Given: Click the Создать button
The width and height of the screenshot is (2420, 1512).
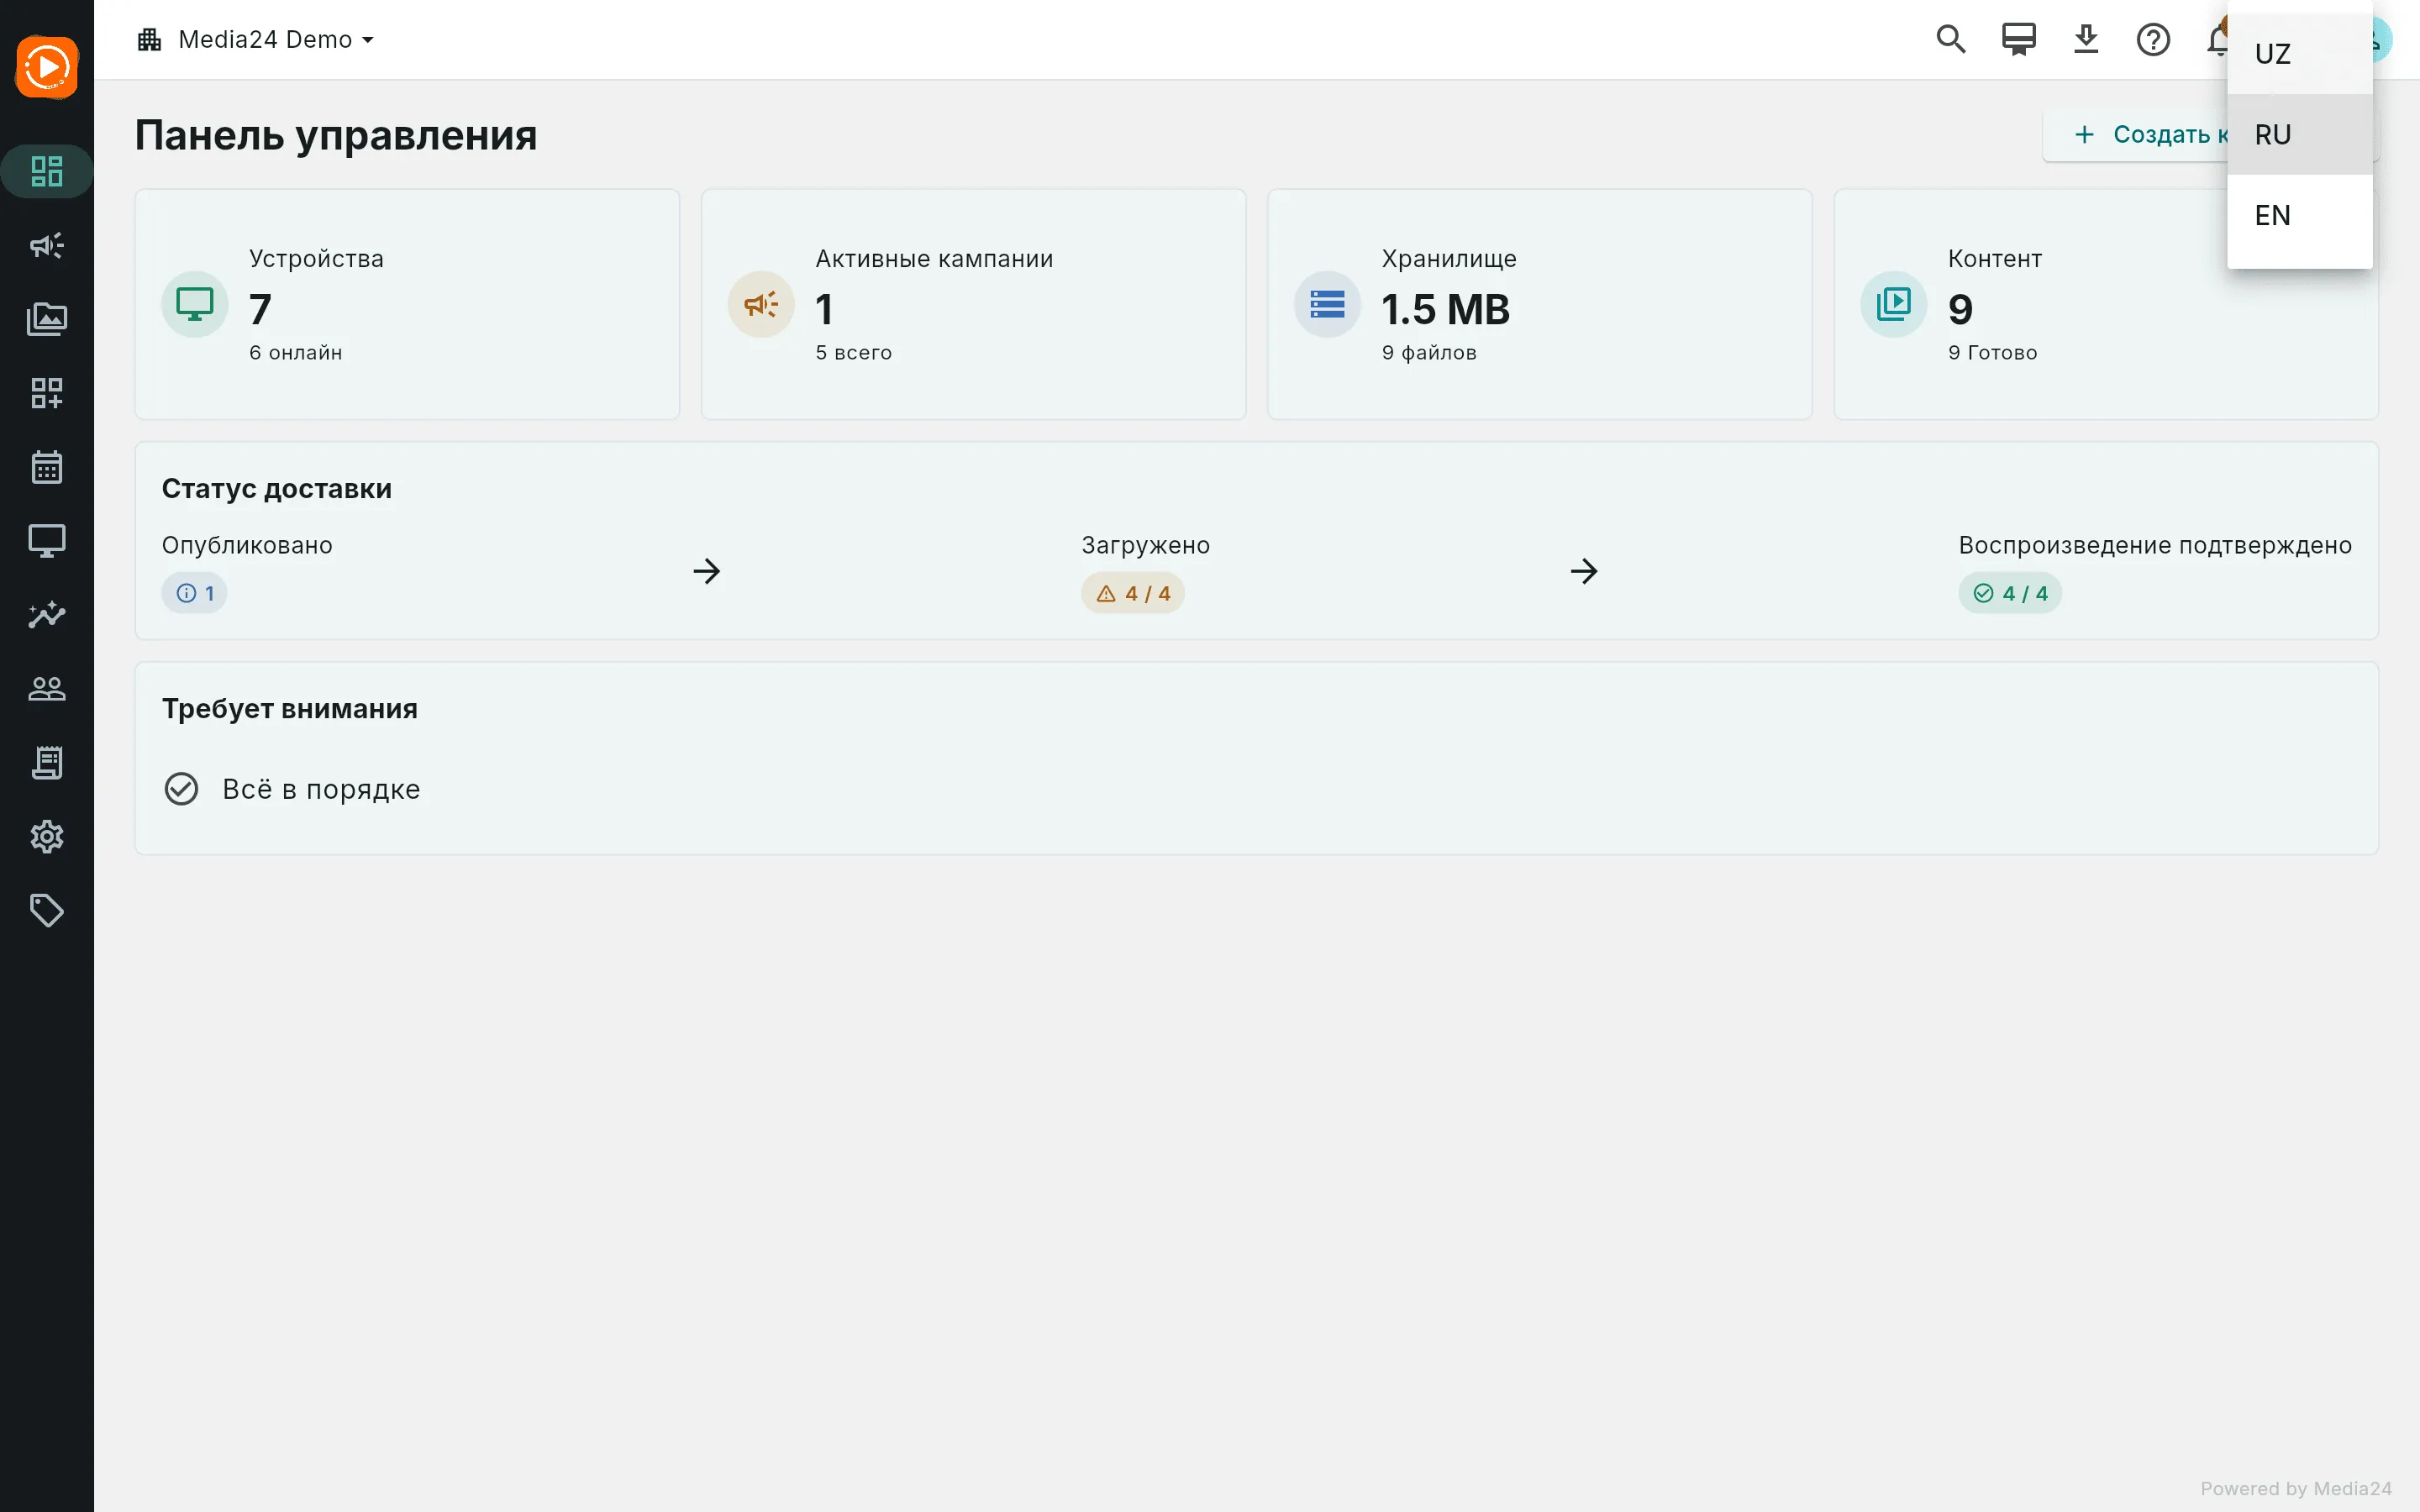Looking at the screenshot, I should 2135,134.
